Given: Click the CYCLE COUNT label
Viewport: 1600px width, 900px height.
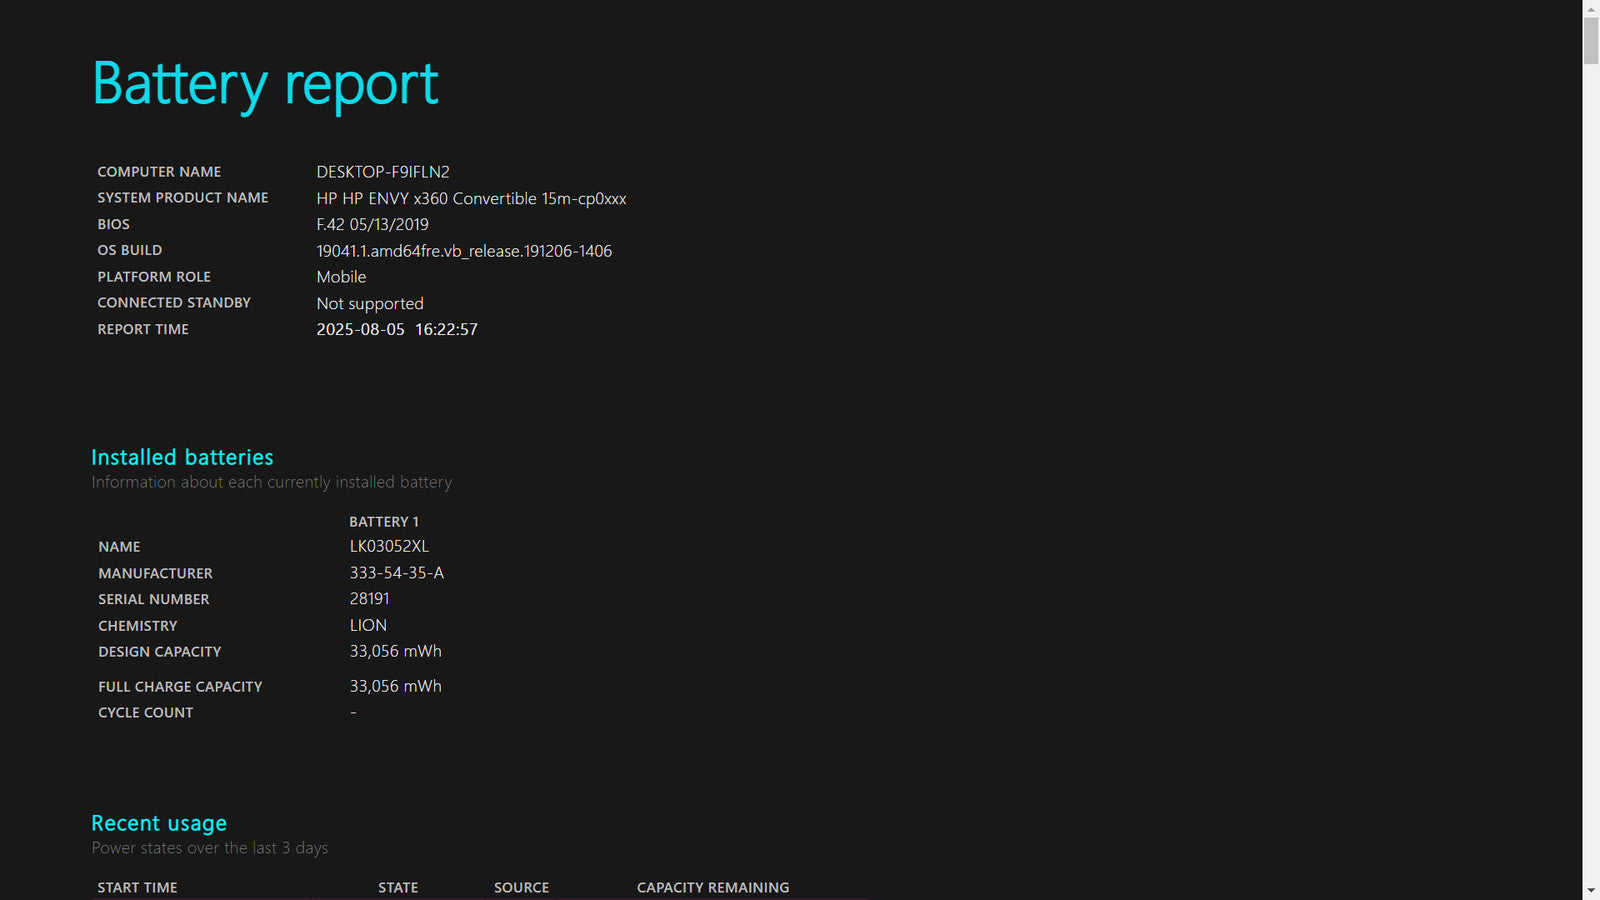Looking at the screenshot, I should (x=146, y=713).
